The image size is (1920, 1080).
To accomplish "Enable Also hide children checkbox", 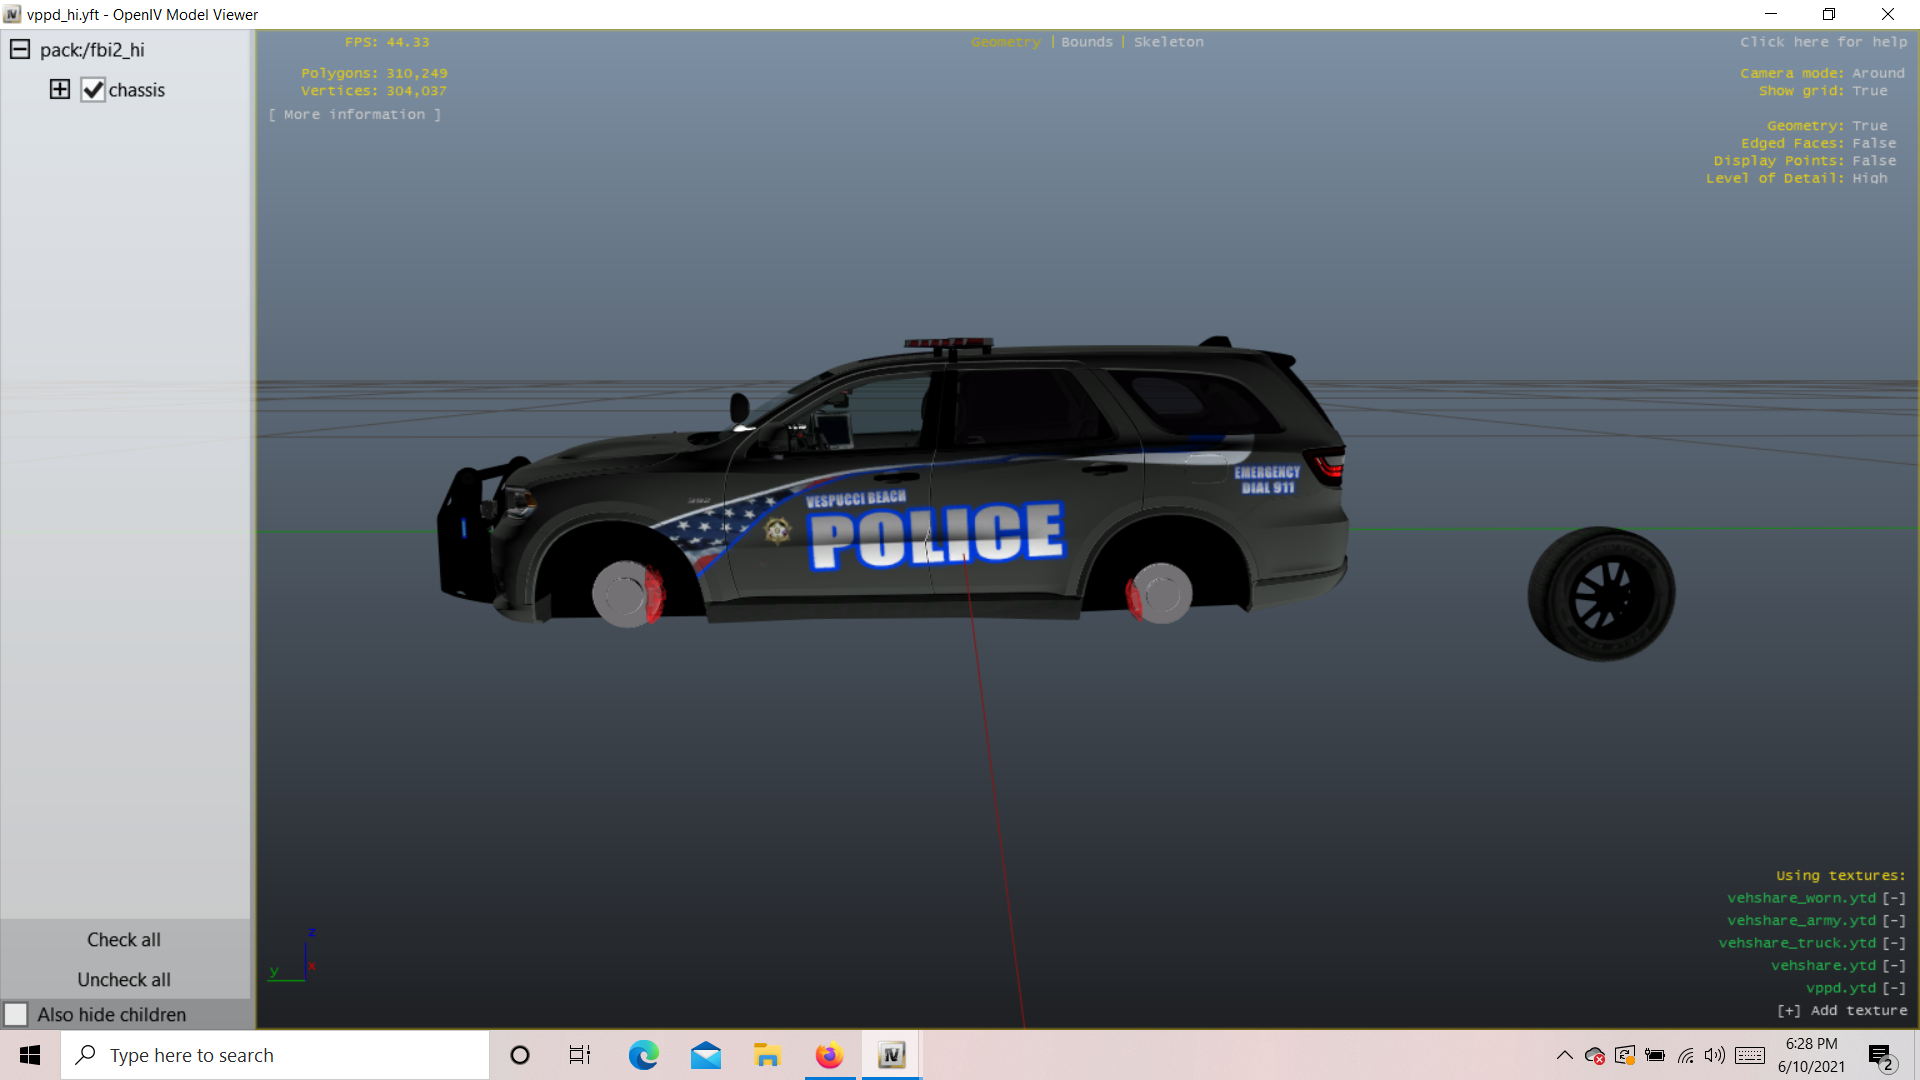I will pyautogui.click(x=16, y=1014).
